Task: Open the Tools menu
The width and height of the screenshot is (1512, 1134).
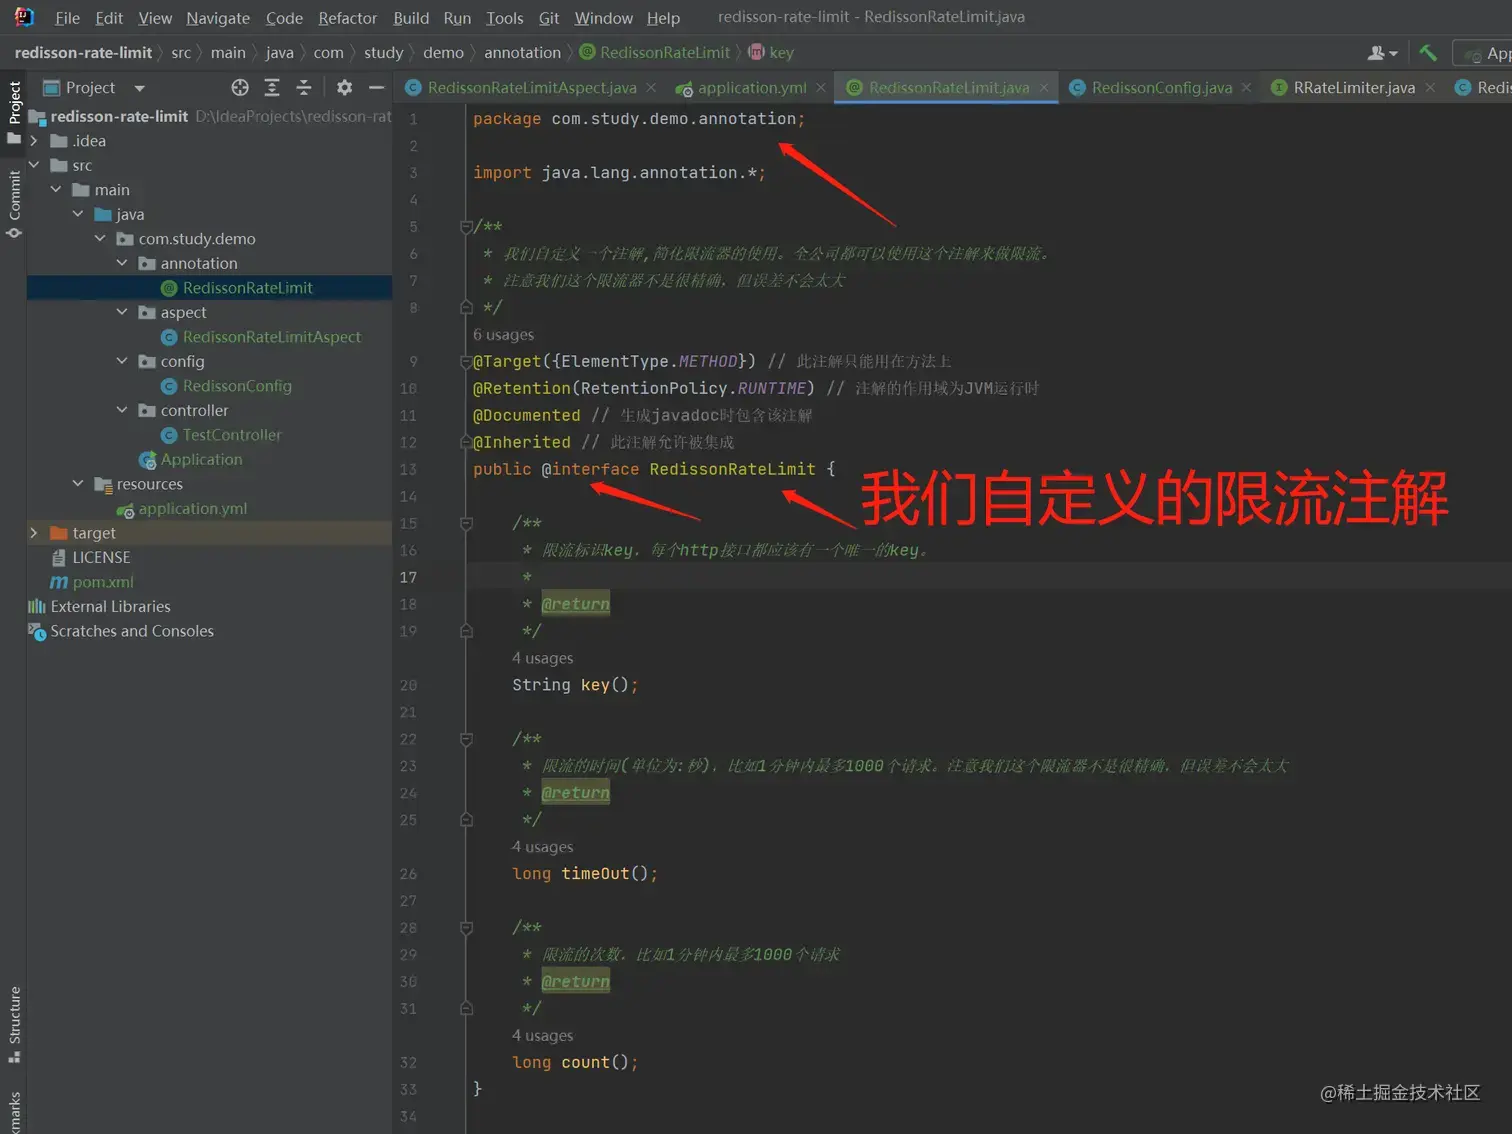Action: [505, 18]
